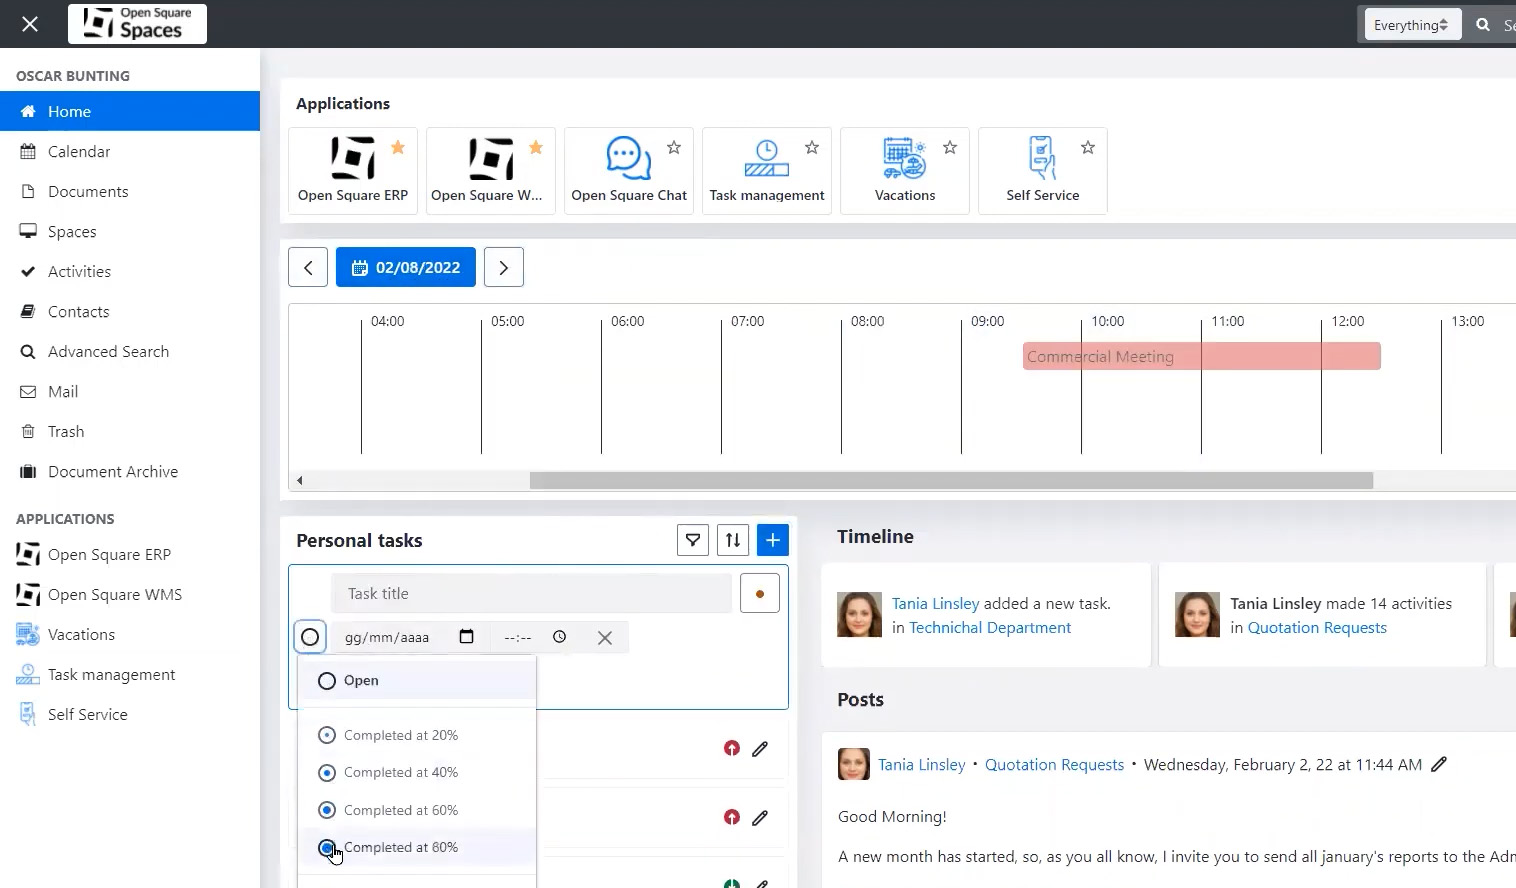Open Quotation Requests link in post header
Viewport: 1516px width, 888px height.
tap(1054, 764)
